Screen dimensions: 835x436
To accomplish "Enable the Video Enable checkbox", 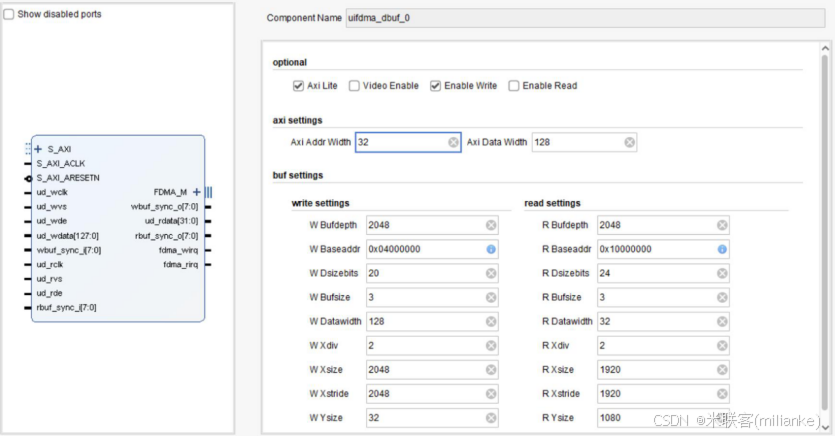I will click(x=354, y=86).
